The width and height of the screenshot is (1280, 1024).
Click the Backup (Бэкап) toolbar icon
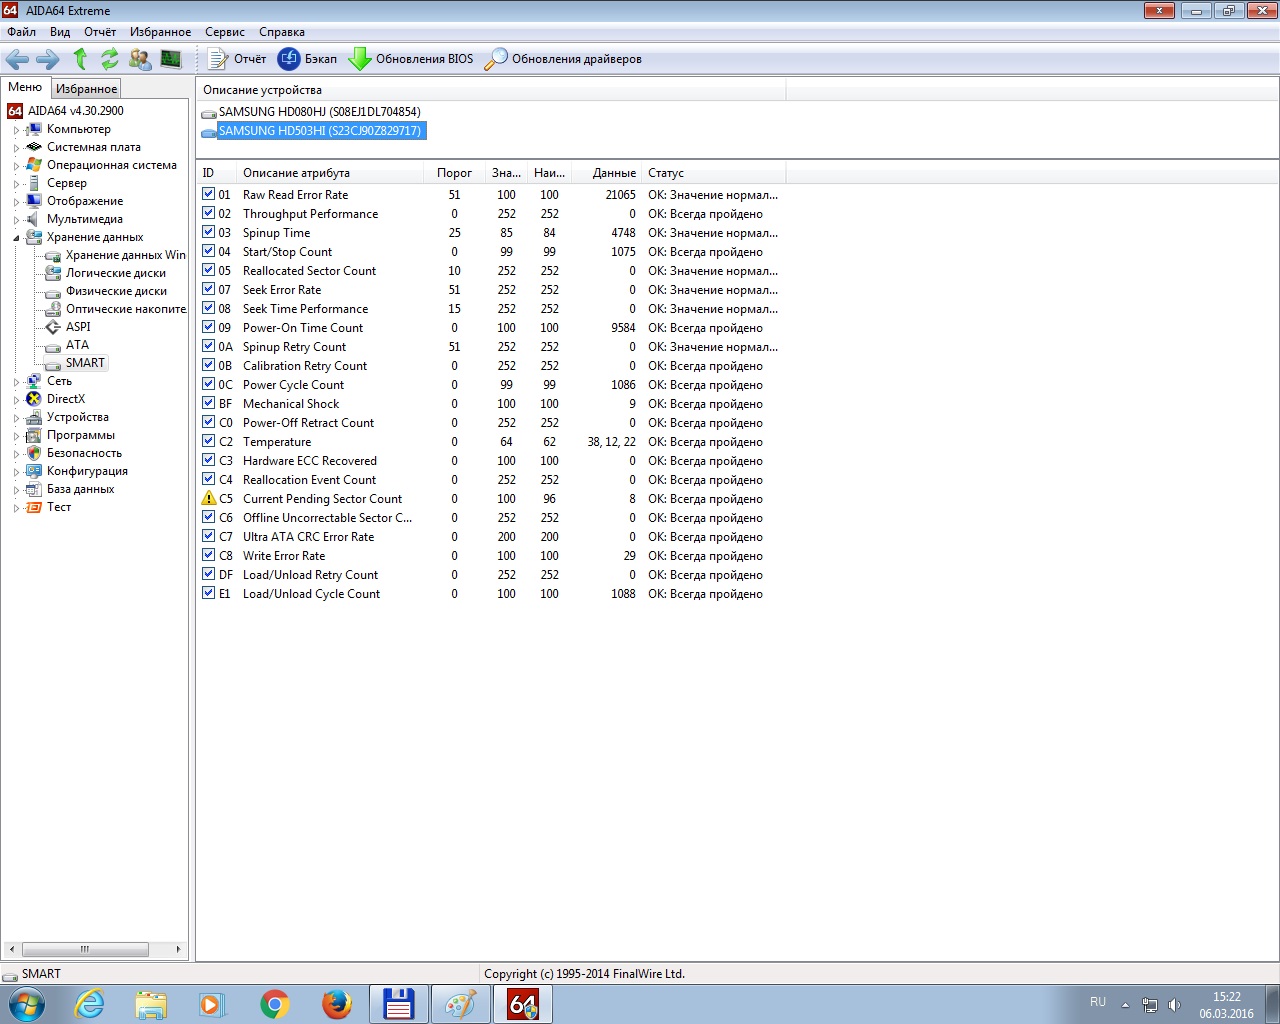click(x=289, y=59)
